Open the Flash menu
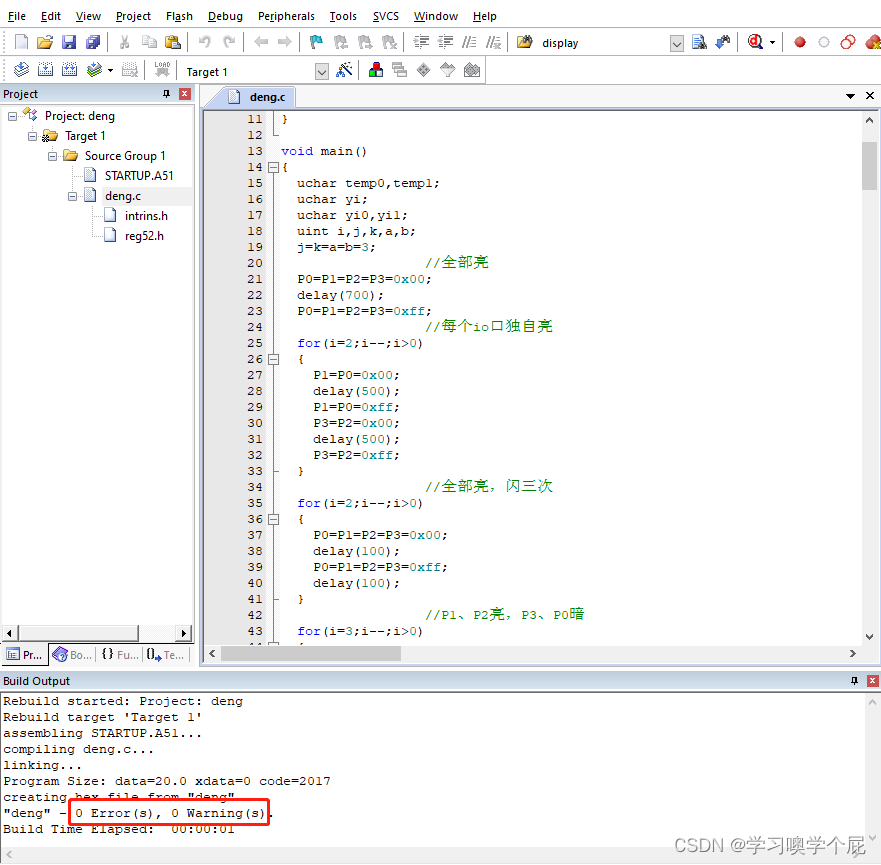 click(x=179, y=16)
